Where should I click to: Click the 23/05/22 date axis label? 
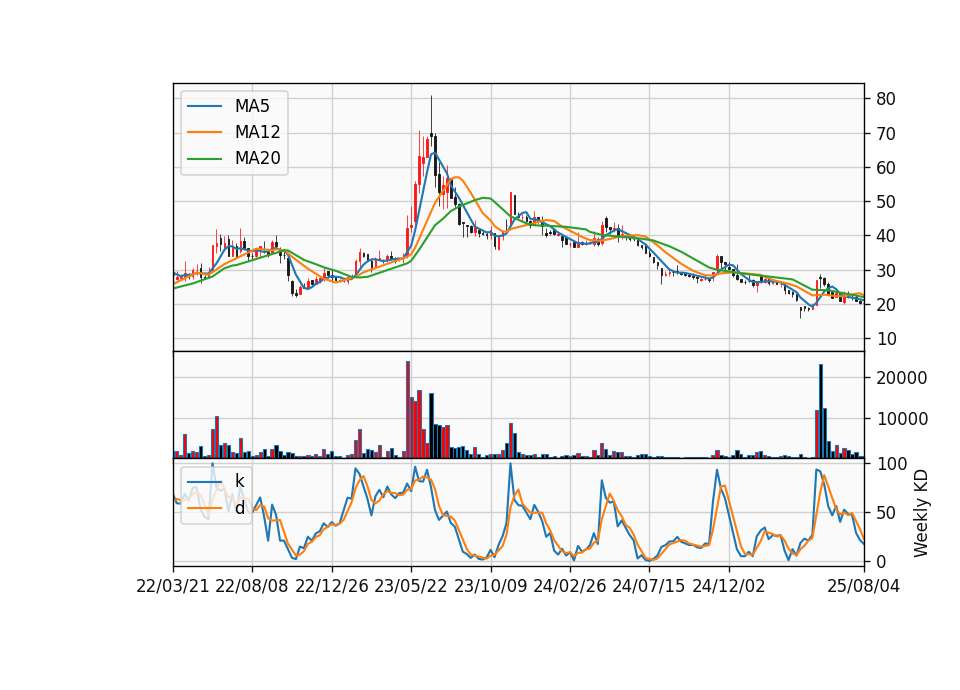point(411,586)
